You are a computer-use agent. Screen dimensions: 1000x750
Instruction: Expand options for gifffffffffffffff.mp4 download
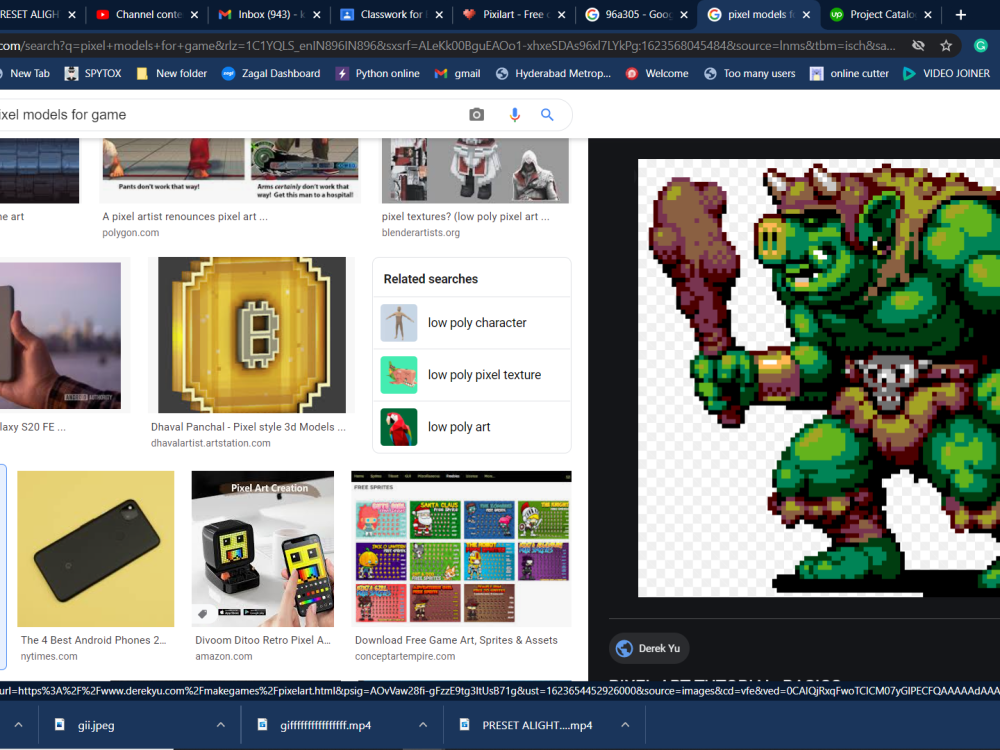coord(423,725)
